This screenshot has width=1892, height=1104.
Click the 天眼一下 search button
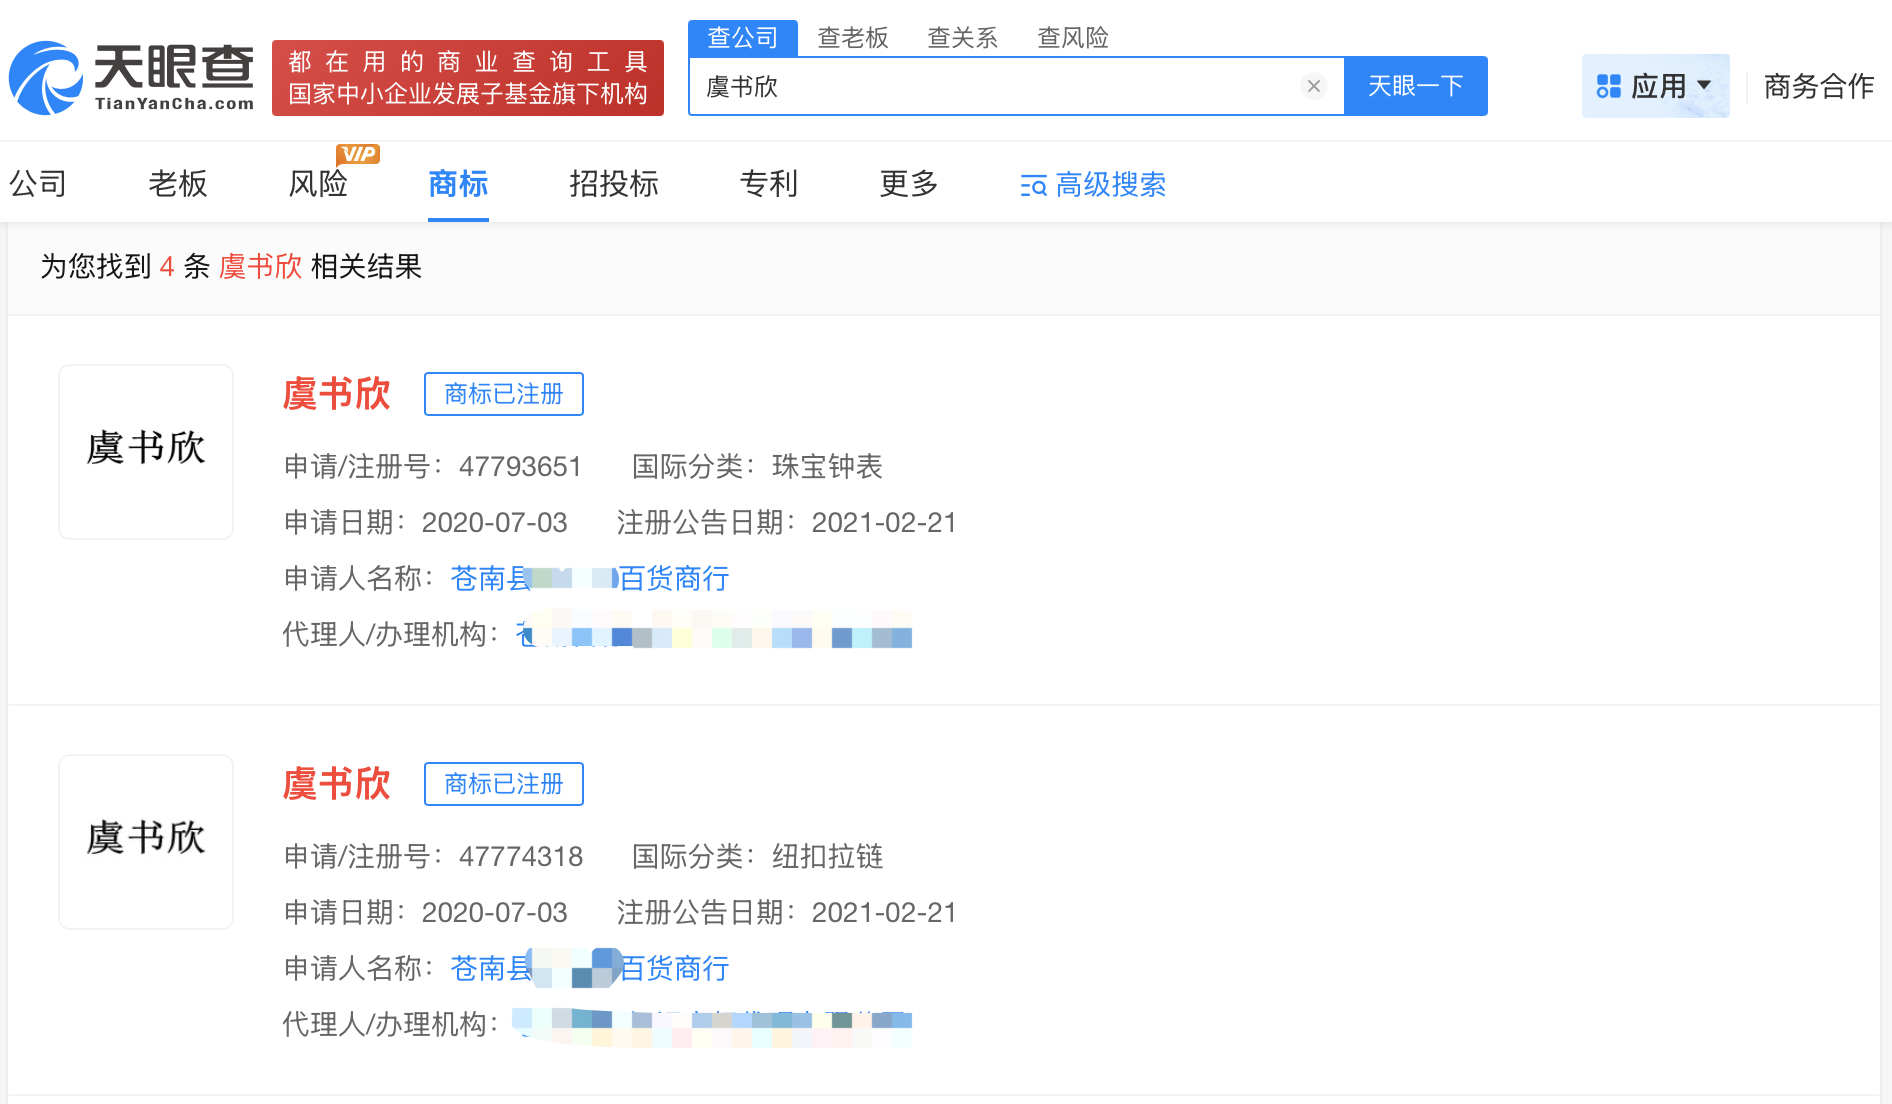click(x=1415, y=86)
